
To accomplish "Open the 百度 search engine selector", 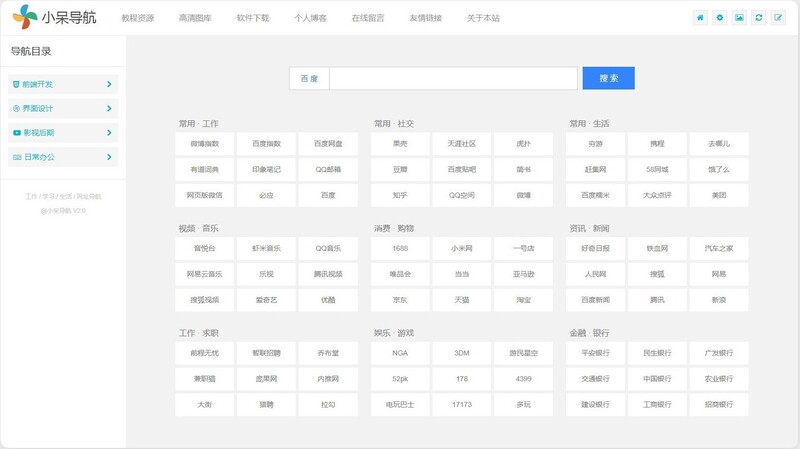I will (x=309, y=78).
